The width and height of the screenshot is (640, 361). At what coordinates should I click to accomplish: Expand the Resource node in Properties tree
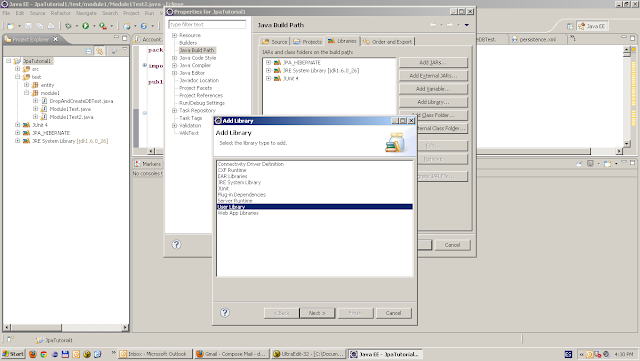point(174,35)
